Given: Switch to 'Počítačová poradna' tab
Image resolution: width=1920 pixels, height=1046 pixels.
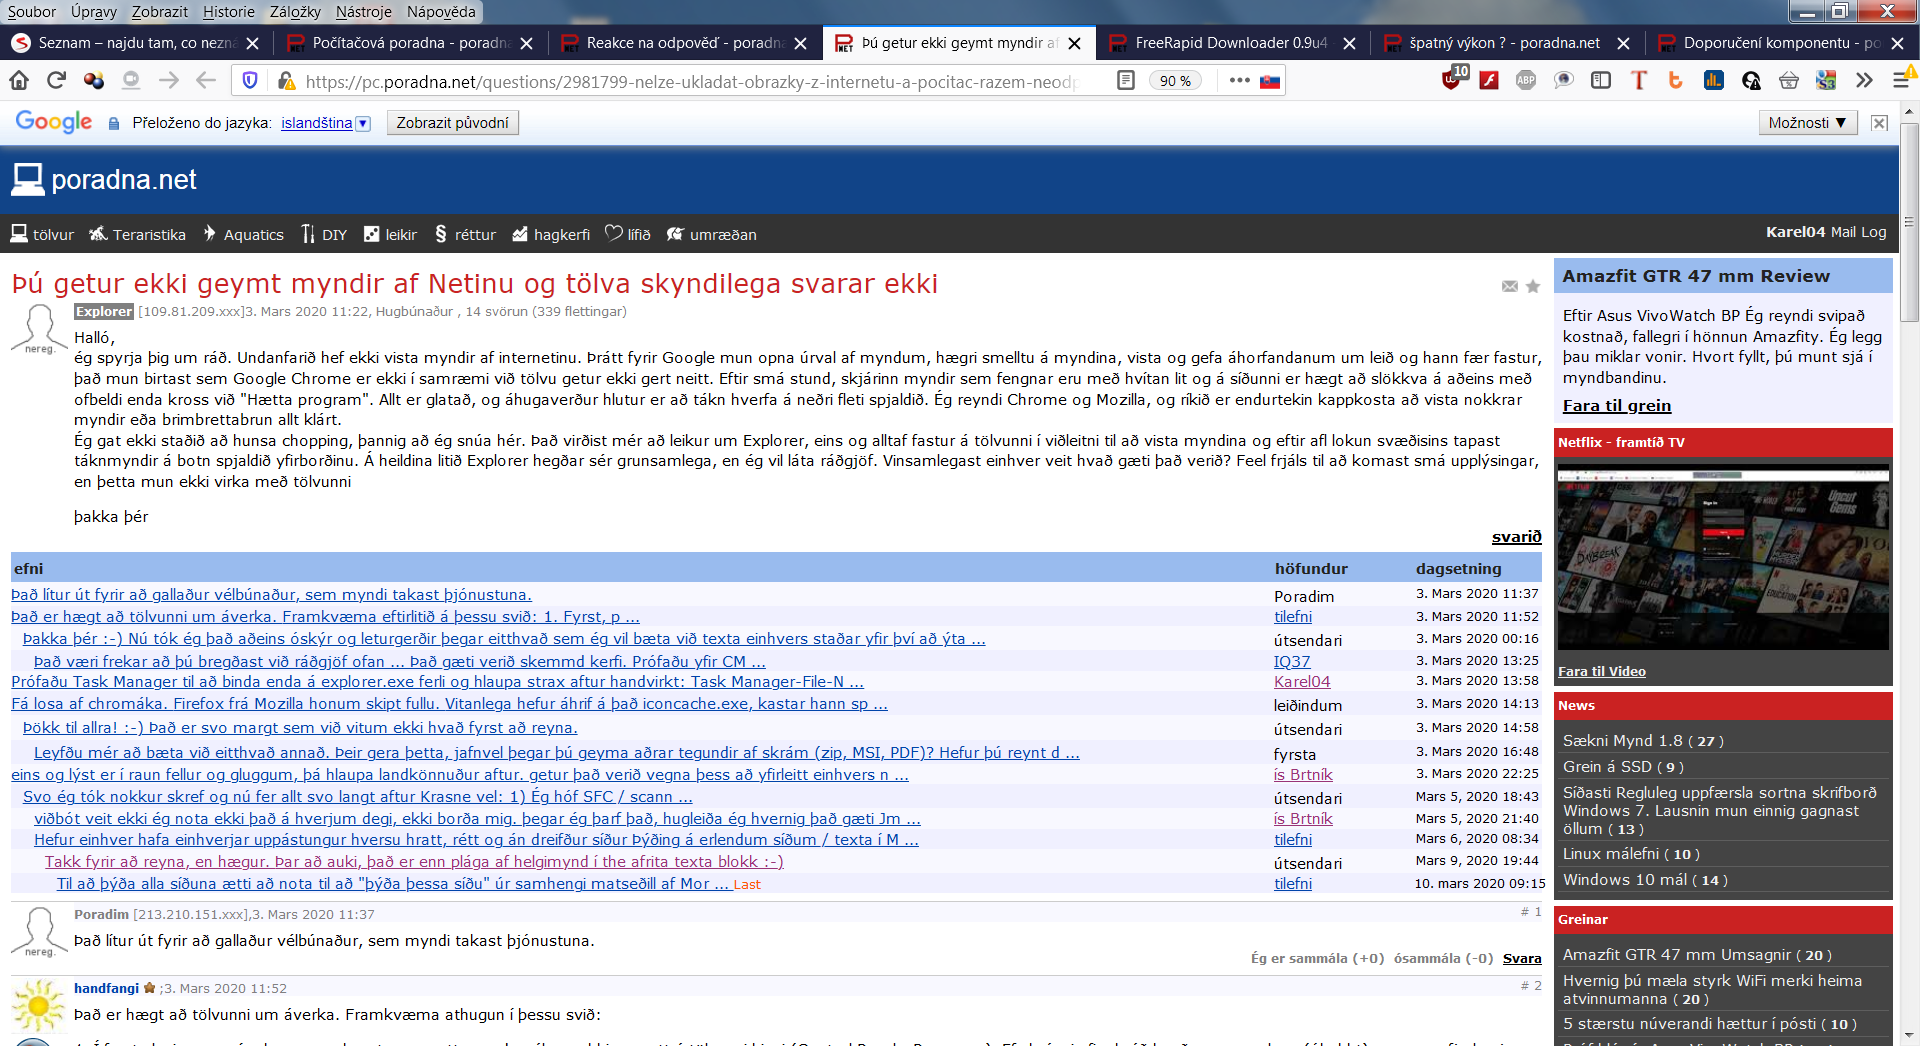Looking at the screenshot, I should coord(410,43).
